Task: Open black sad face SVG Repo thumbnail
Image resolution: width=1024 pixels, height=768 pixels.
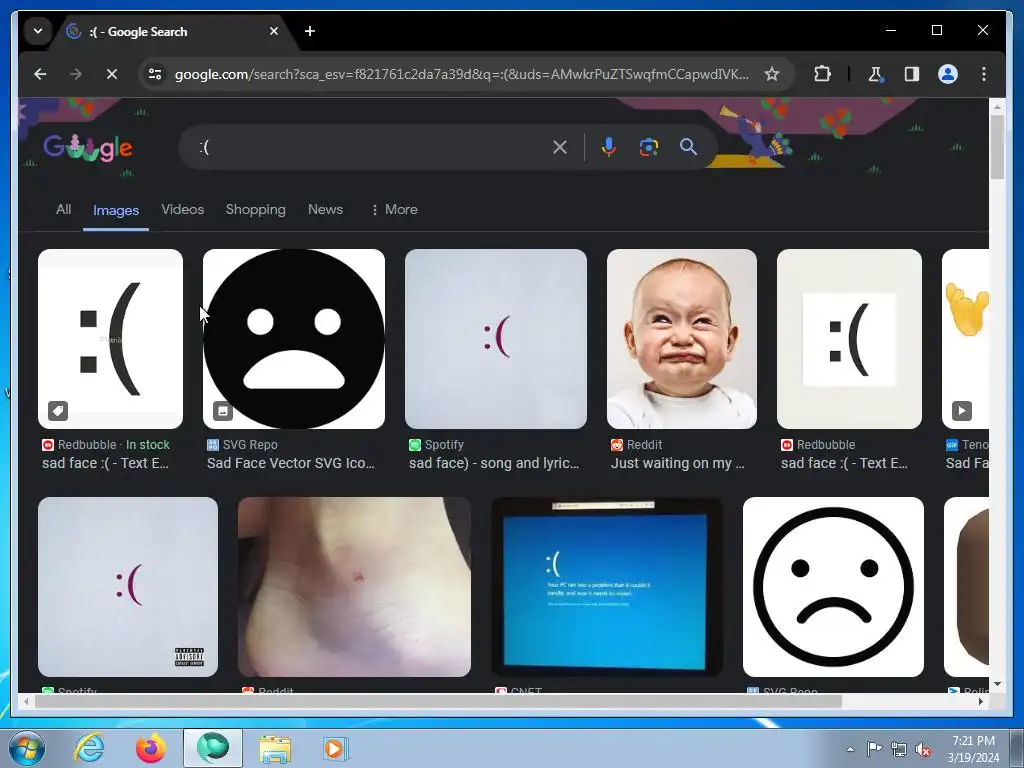Action: tap(294, 339)
